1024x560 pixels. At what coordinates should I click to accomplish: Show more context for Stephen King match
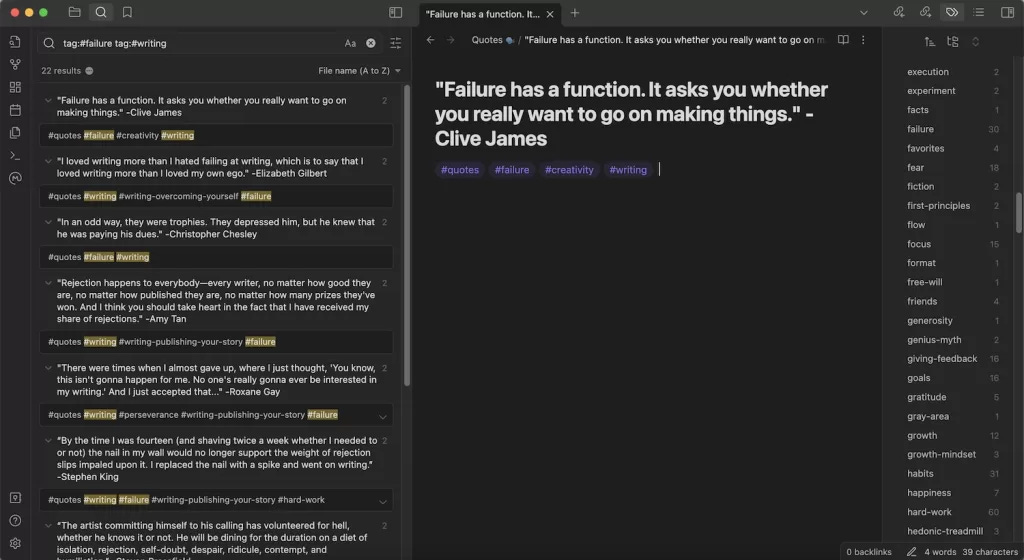pos(383,501)
